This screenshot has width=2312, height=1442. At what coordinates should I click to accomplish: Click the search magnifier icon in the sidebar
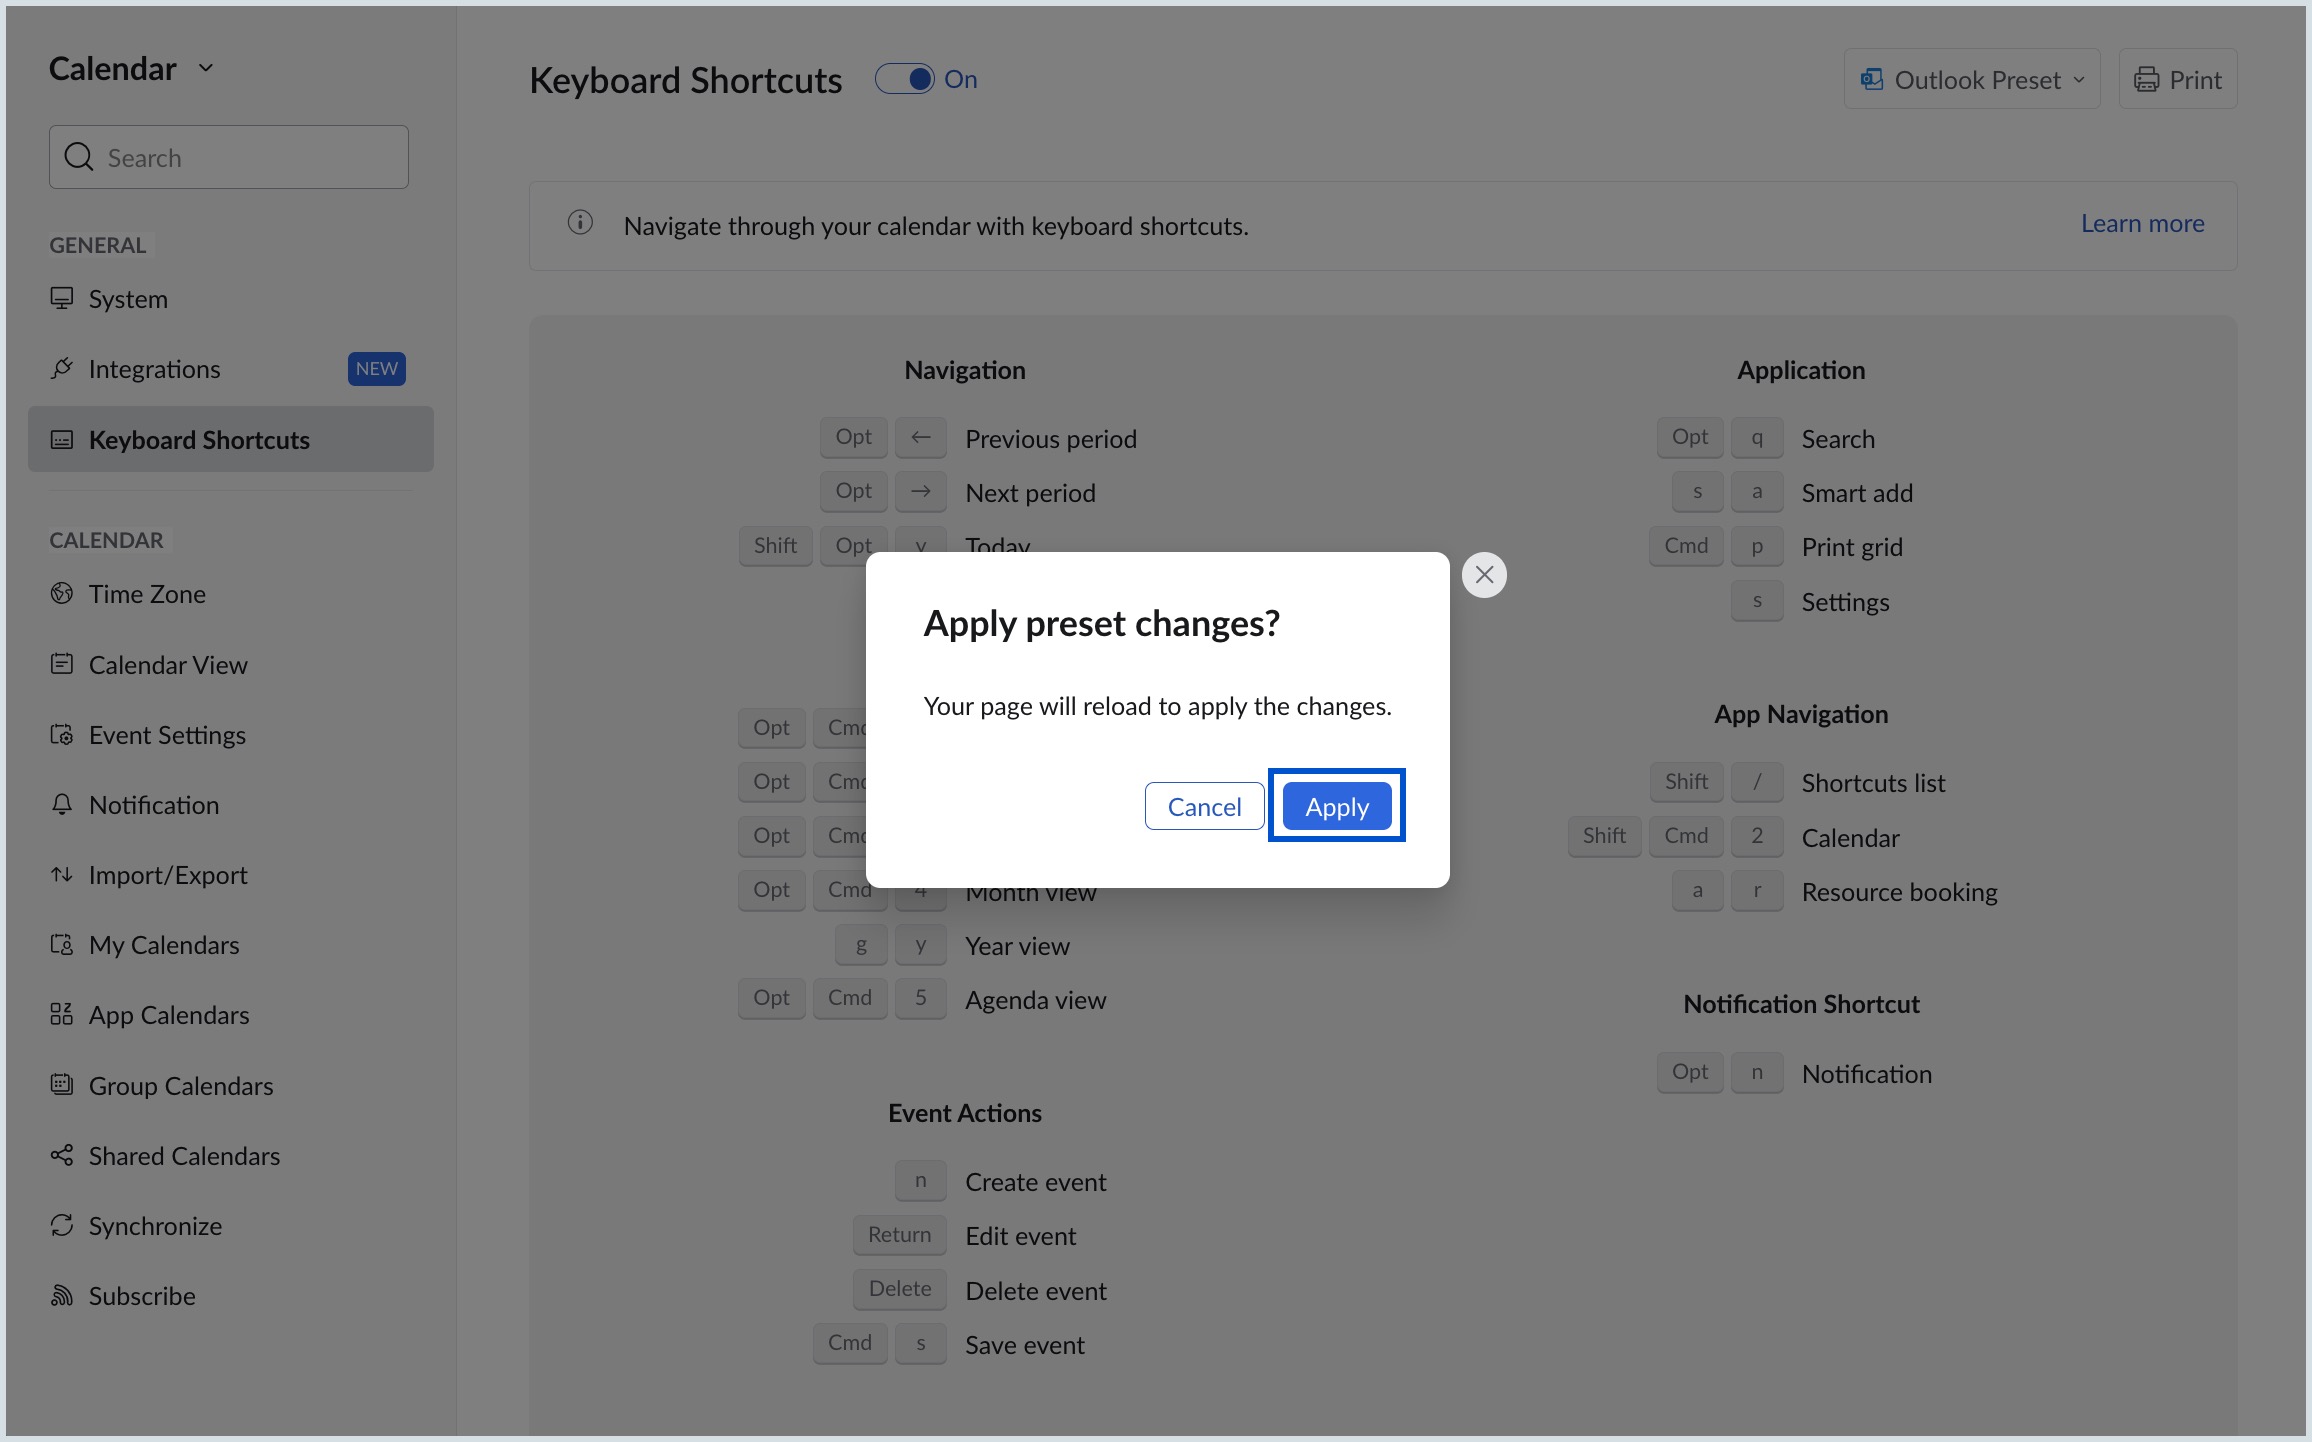tap(79, 156)
